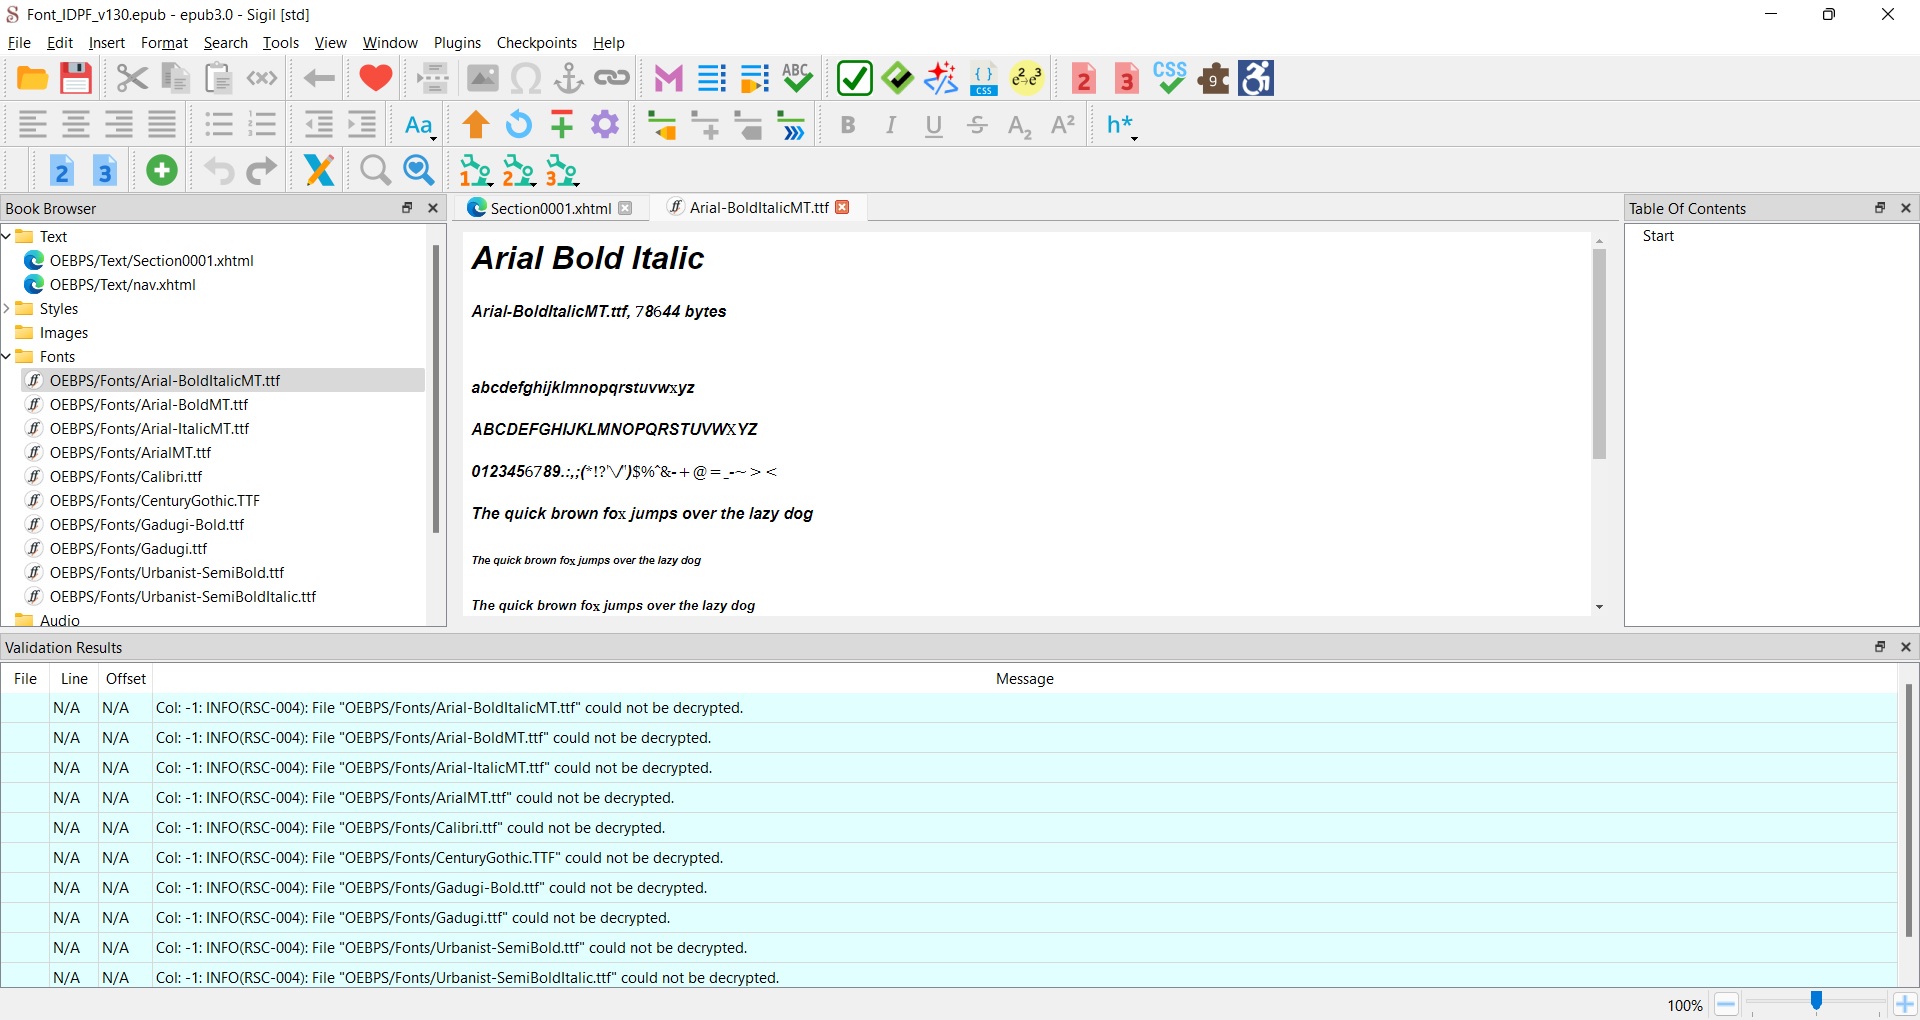Close the Book Browser panel
Viewport: 1920px width, 1020px height.
click(x=433, y=208)
